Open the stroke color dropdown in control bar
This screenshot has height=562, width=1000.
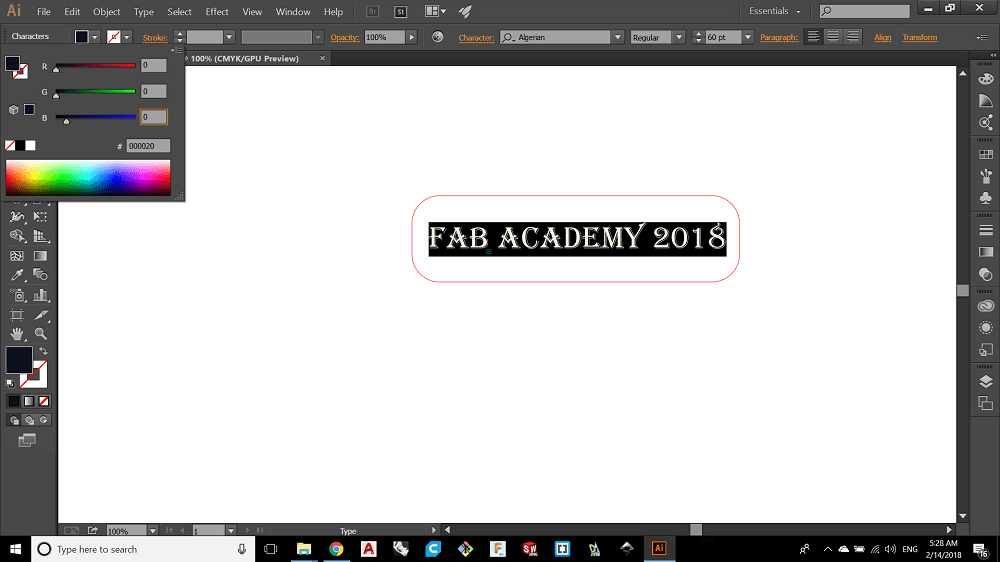[127, 37]
